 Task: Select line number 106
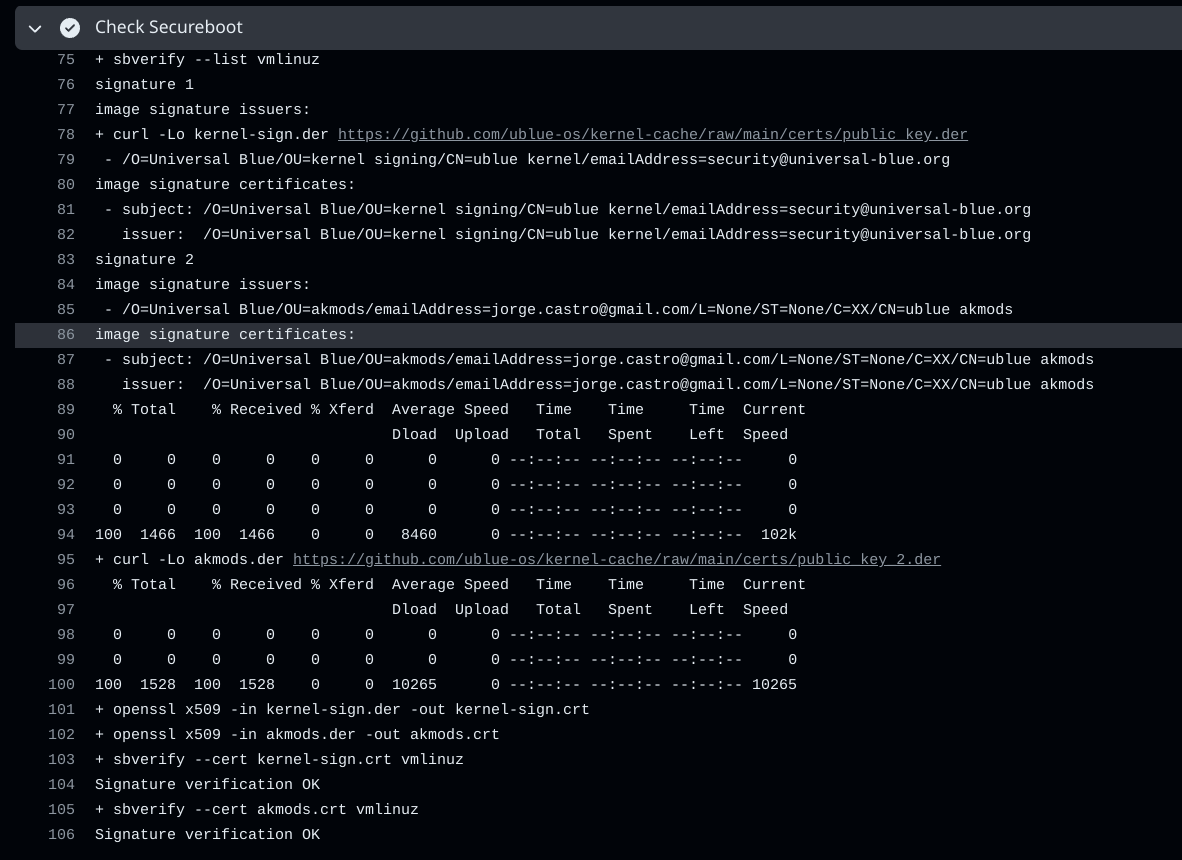click(62, 834)
